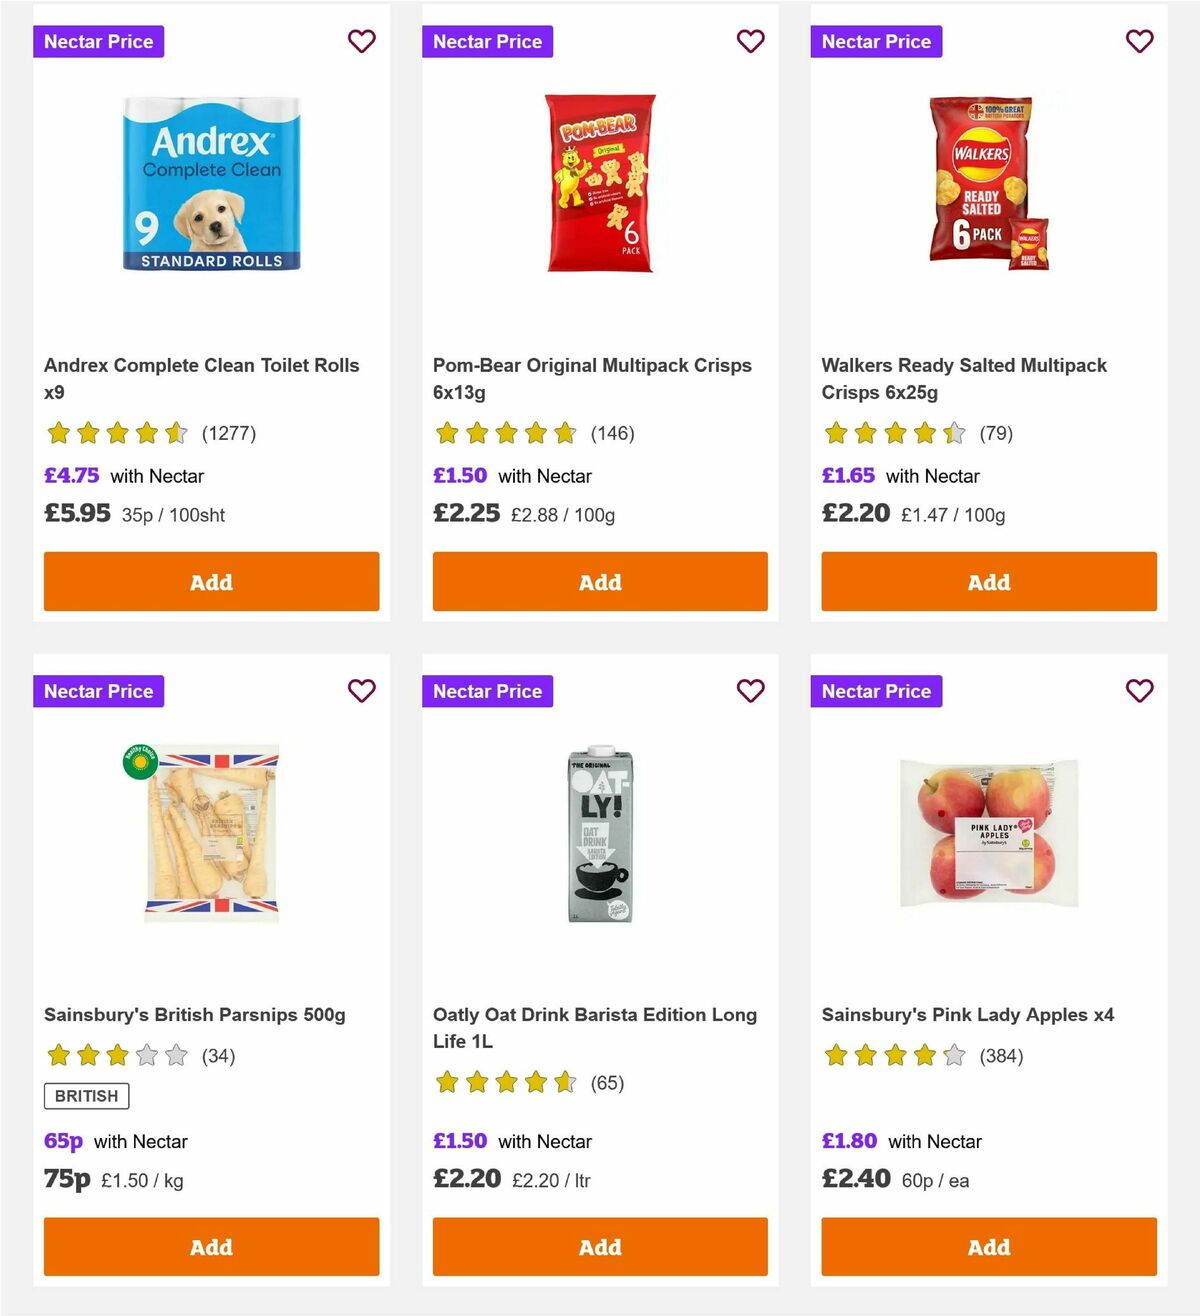Viewport: 1200px width, 1316px height.
Task: Favourite the Andrex Complete Clean Toilet Rolls
Action: (x=362, y=41)
